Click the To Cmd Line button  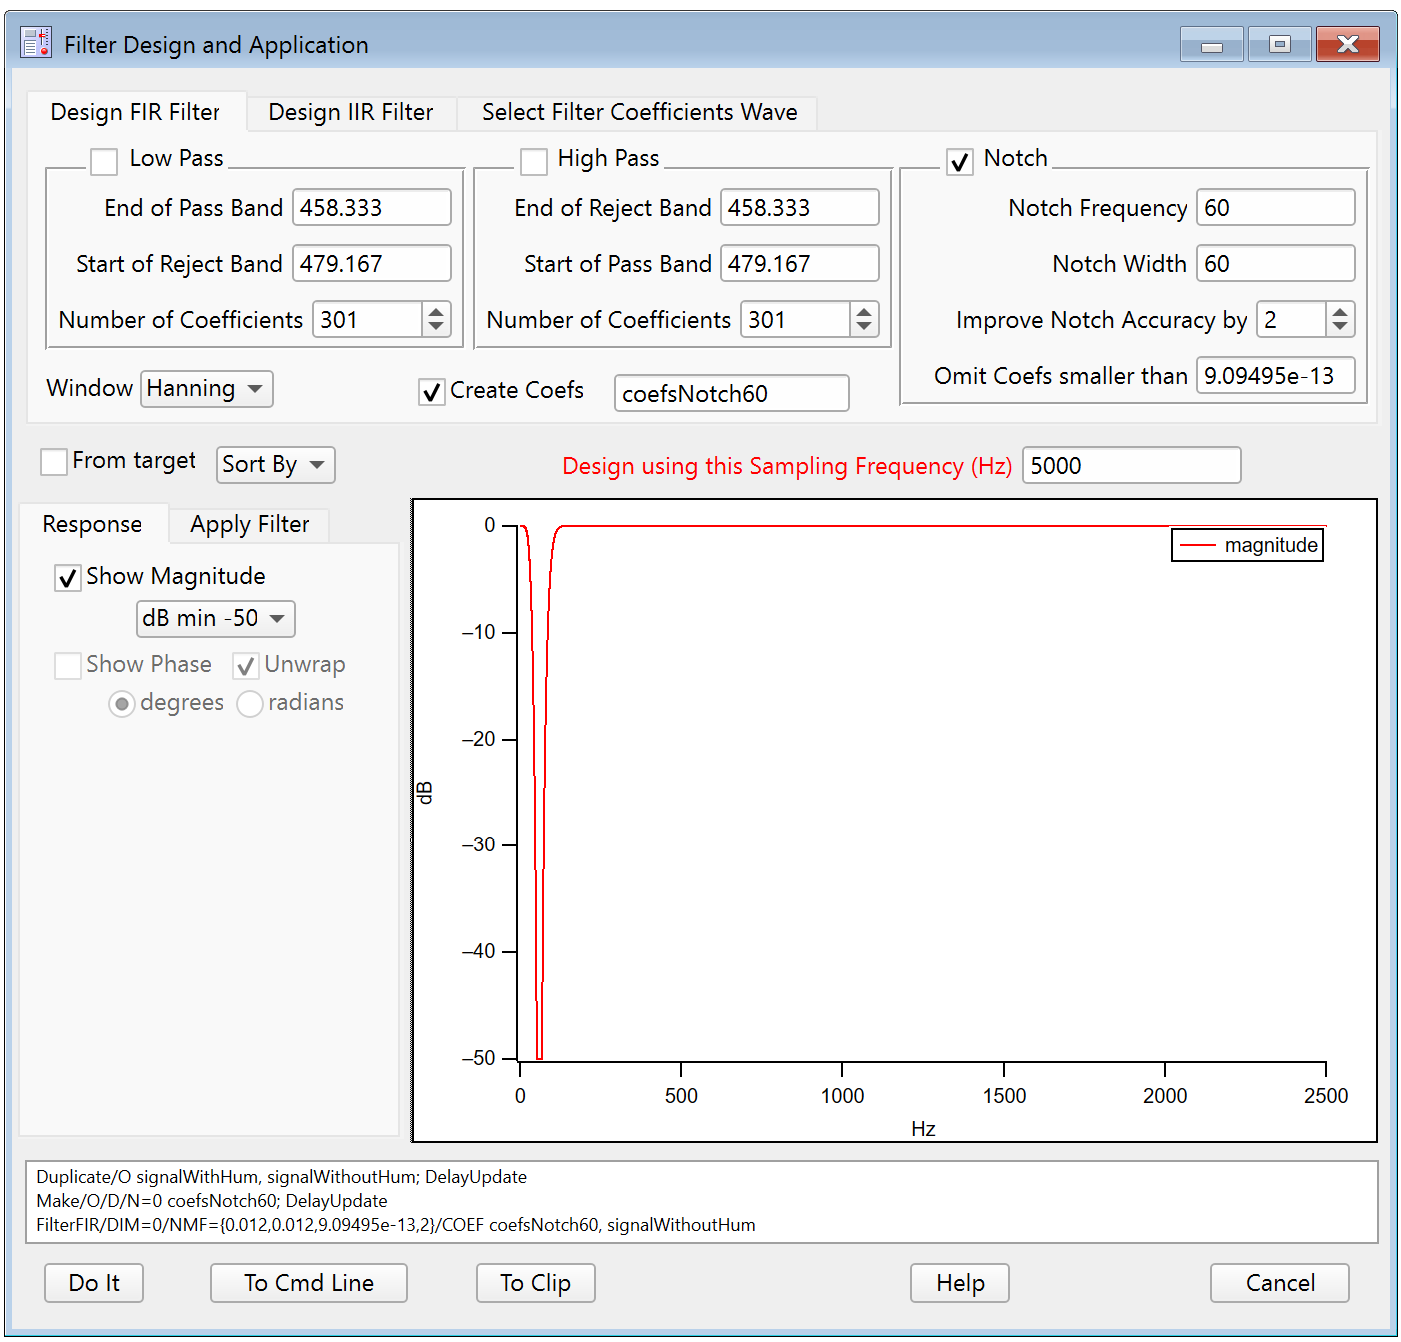(308, 1283)
